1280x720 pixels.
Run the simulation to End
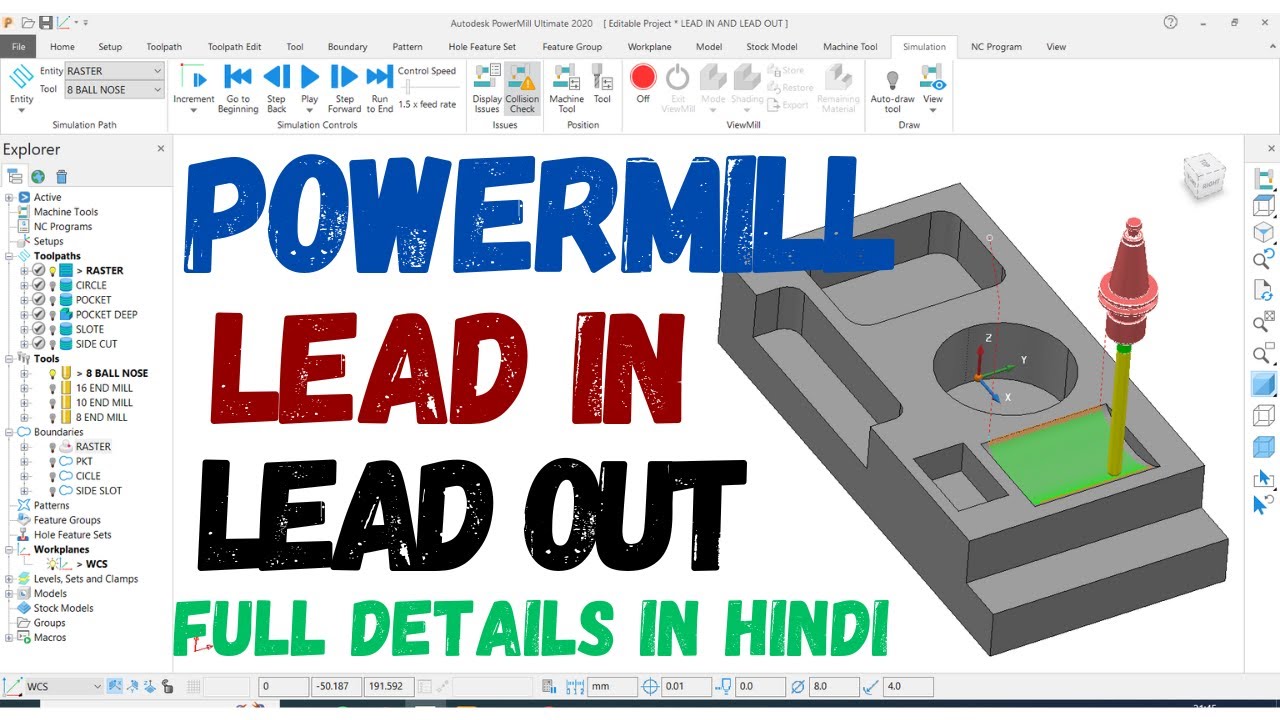click(380, 87)
